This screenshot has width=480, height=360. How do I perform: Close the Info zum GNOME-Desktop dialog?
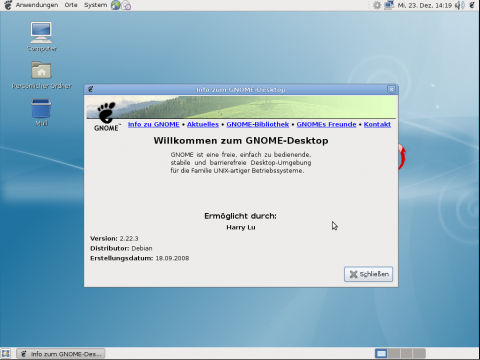pos(391,89)
